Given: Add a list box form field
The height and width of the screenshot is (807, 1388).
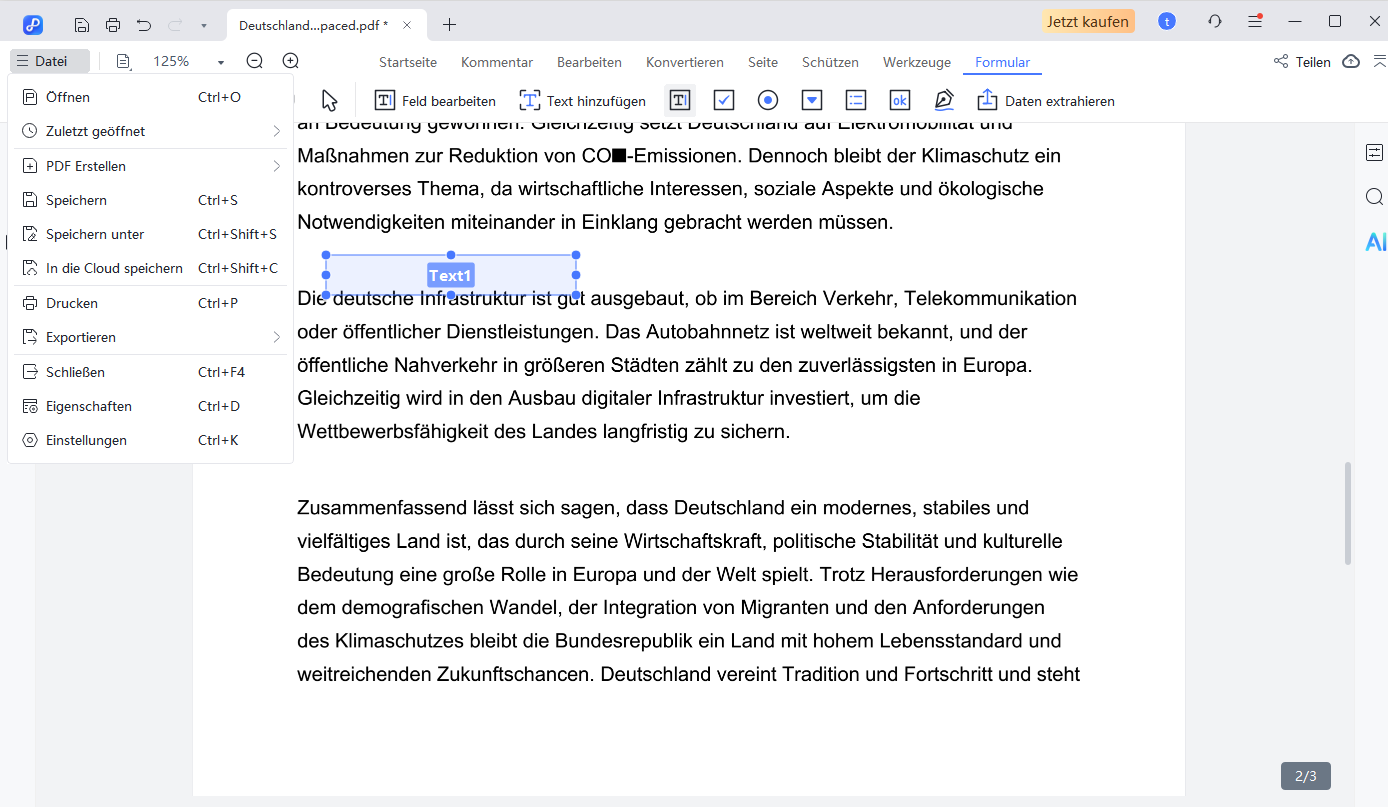Looking at the screenshot, I should click(856, 100).
